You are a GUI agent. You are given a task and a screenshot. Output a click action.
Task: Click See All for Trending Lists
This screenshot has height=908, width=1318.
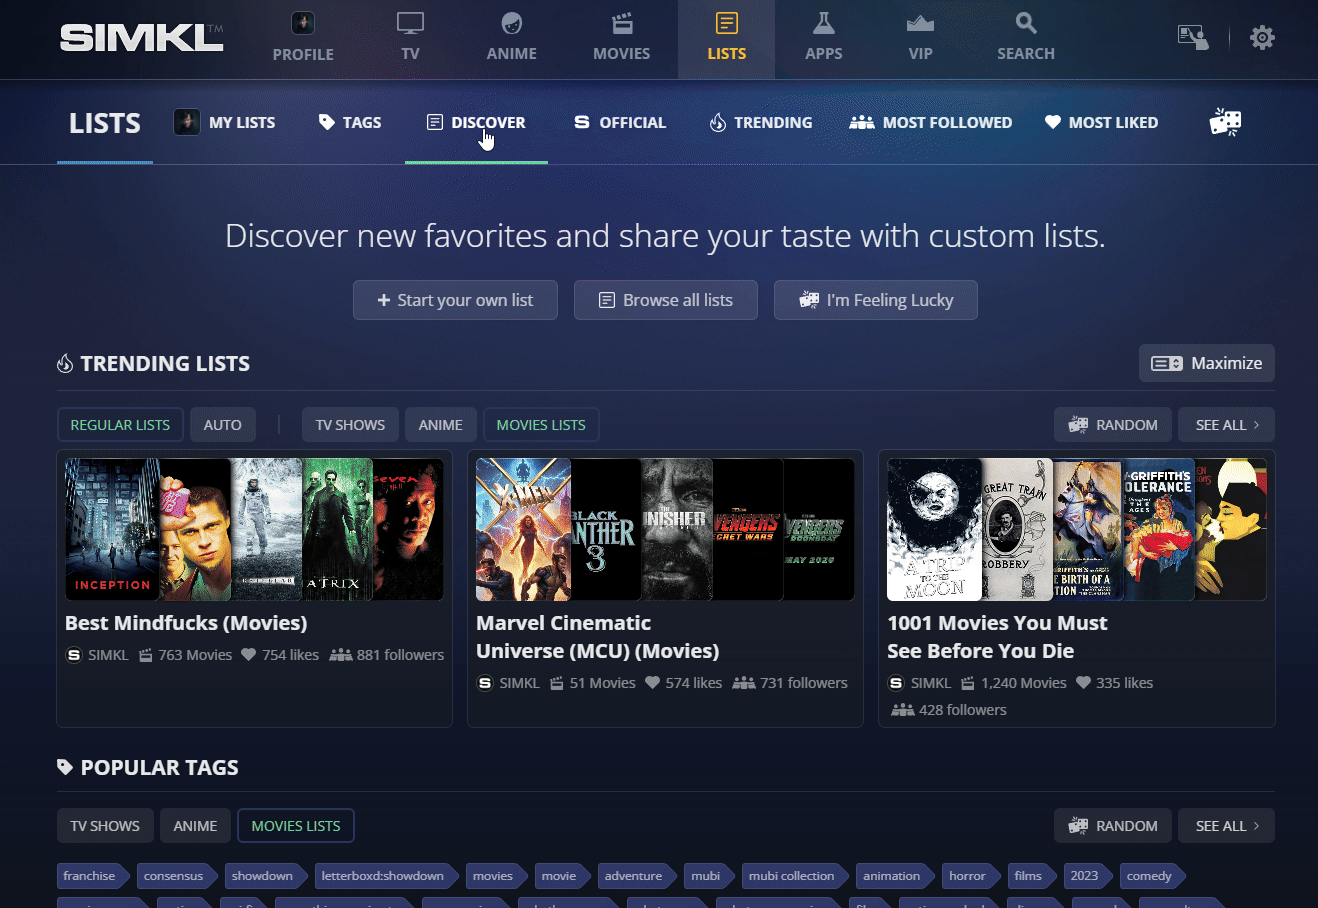click(1226, 425)
